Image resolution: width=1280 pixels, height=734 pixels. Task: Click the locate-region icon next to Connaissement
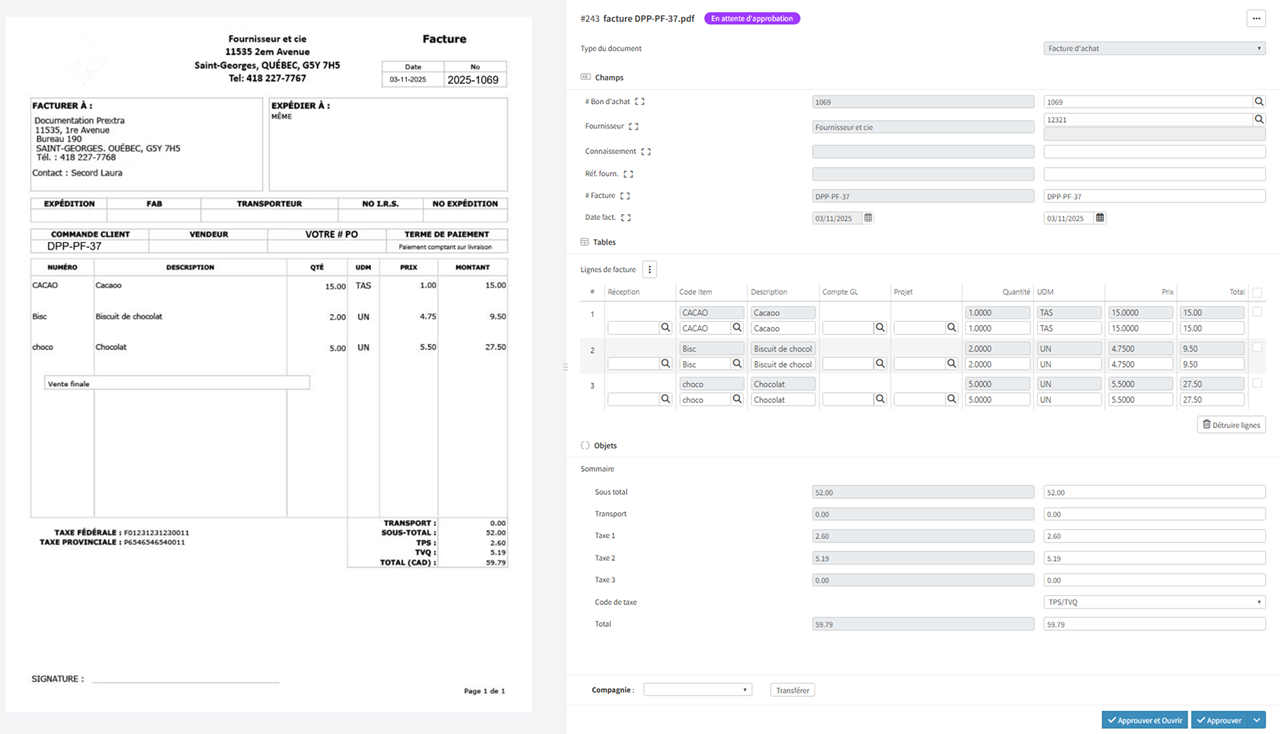[x=646, y=152]
